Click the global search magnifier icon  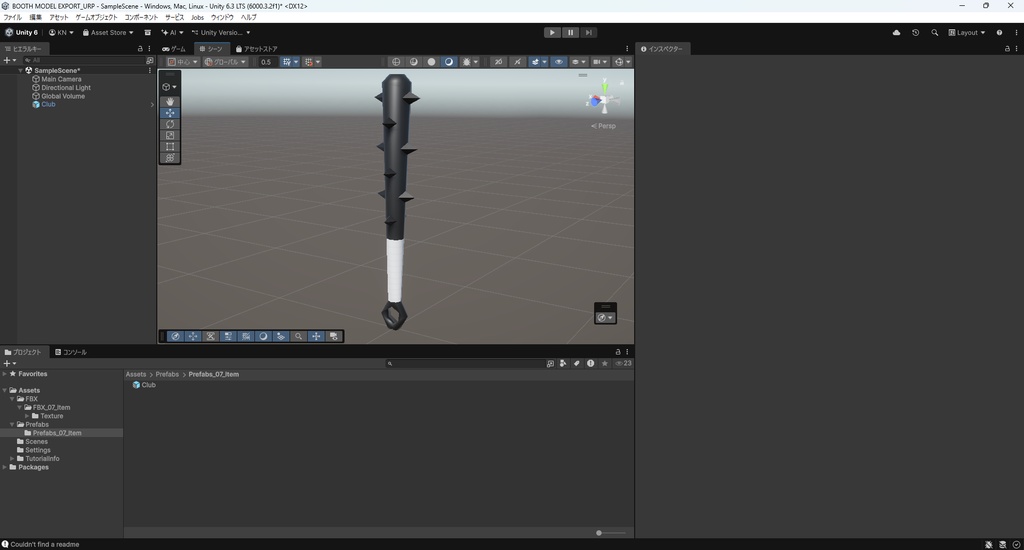[x=935, y=33]
